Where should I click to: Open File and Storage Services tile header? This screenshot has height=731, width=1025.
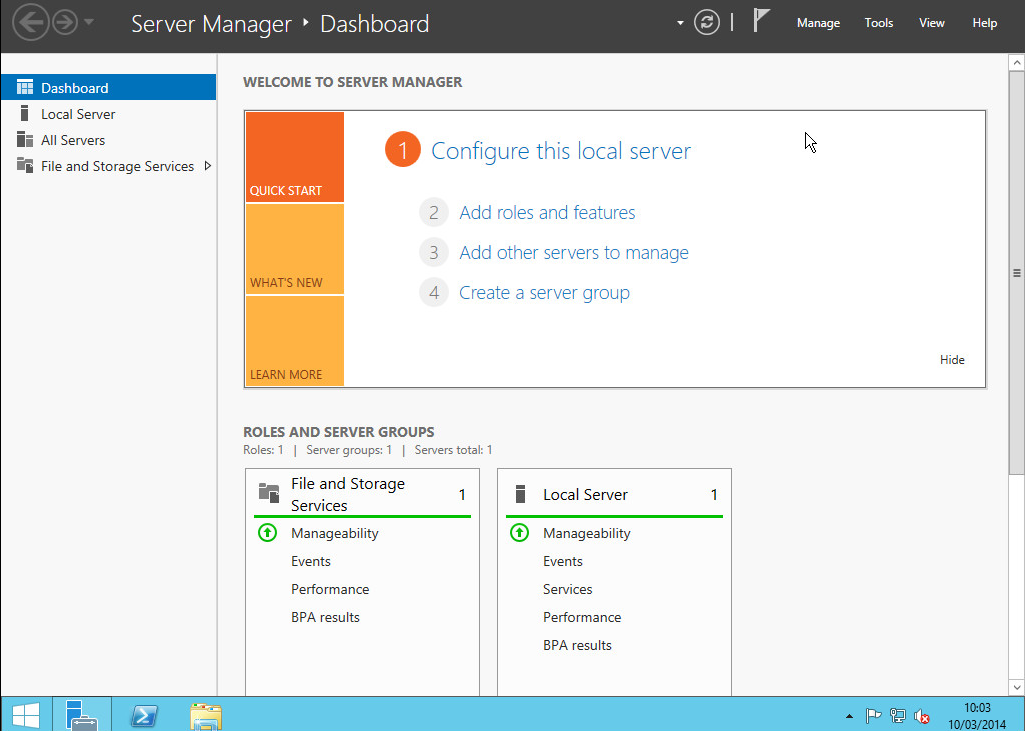click(x=362, y=494)
